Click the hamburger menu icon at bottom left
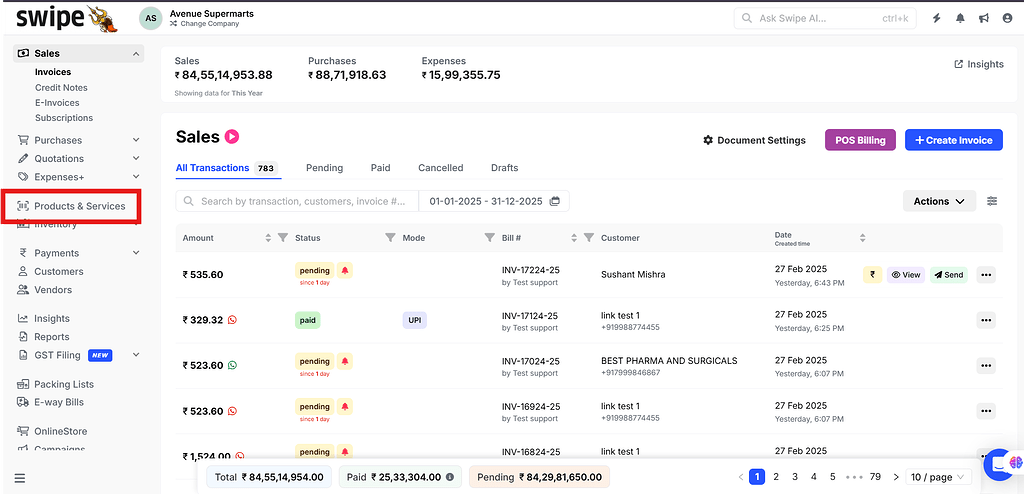The image size is (1024, 494). (x=20, y=478)
